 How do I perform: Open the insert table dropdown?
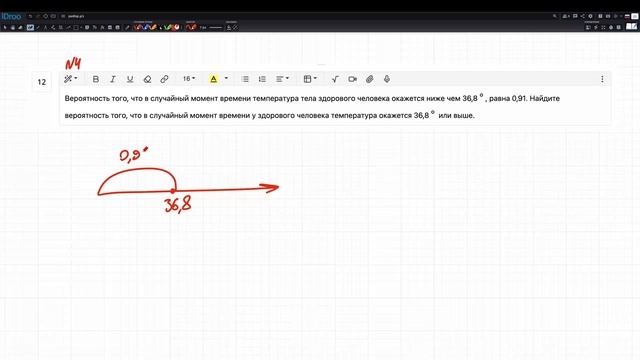point(310,79)
